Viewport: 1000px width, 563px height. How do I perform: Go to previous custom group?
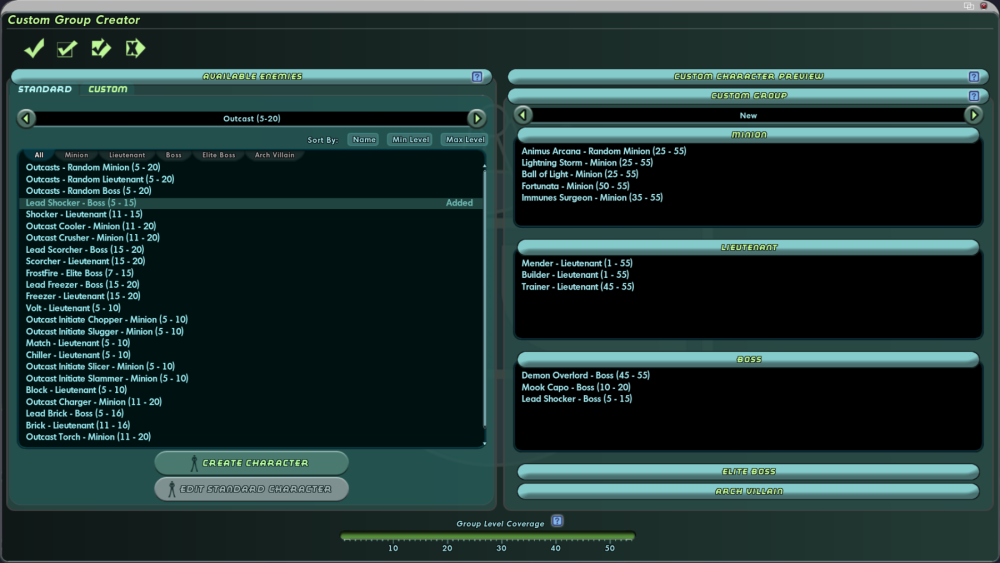[523, 115]
